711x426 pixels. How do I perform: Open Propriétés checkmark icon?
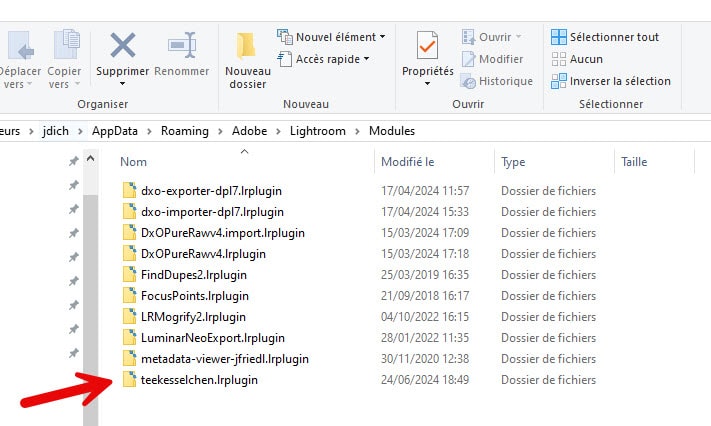point(427,45)
